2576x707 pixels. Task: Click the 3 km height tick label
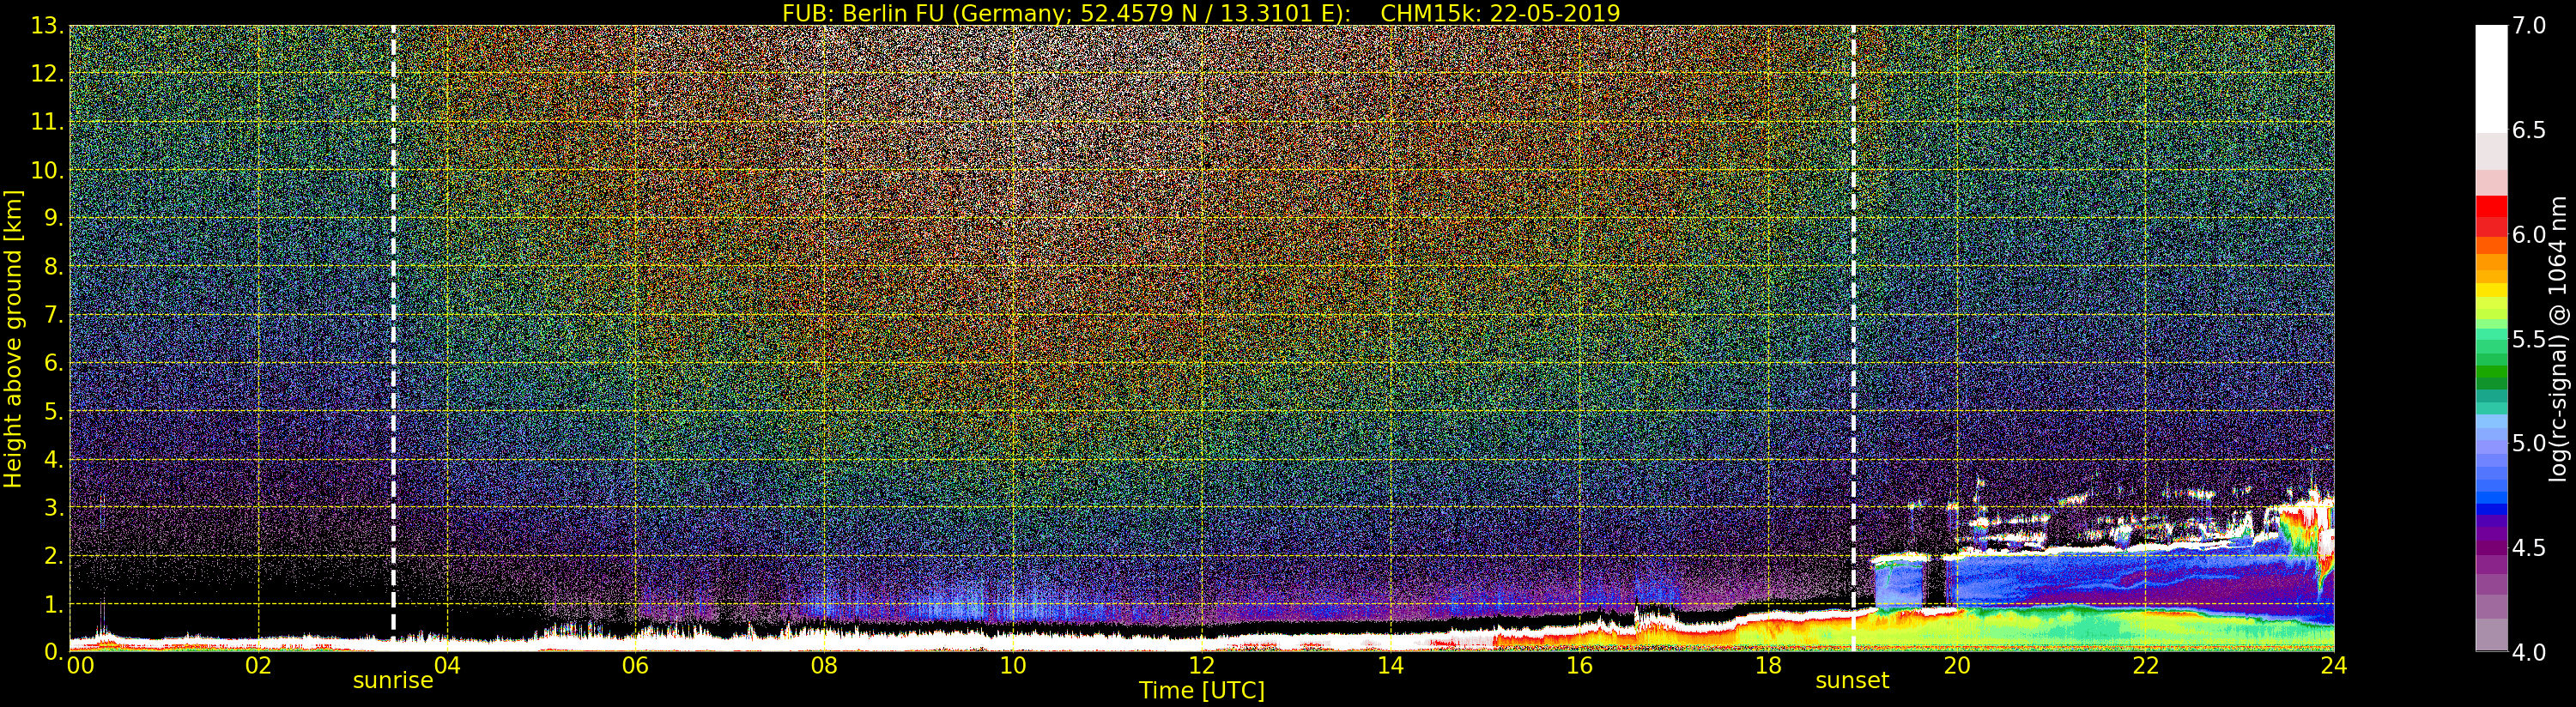pos(53,507)
